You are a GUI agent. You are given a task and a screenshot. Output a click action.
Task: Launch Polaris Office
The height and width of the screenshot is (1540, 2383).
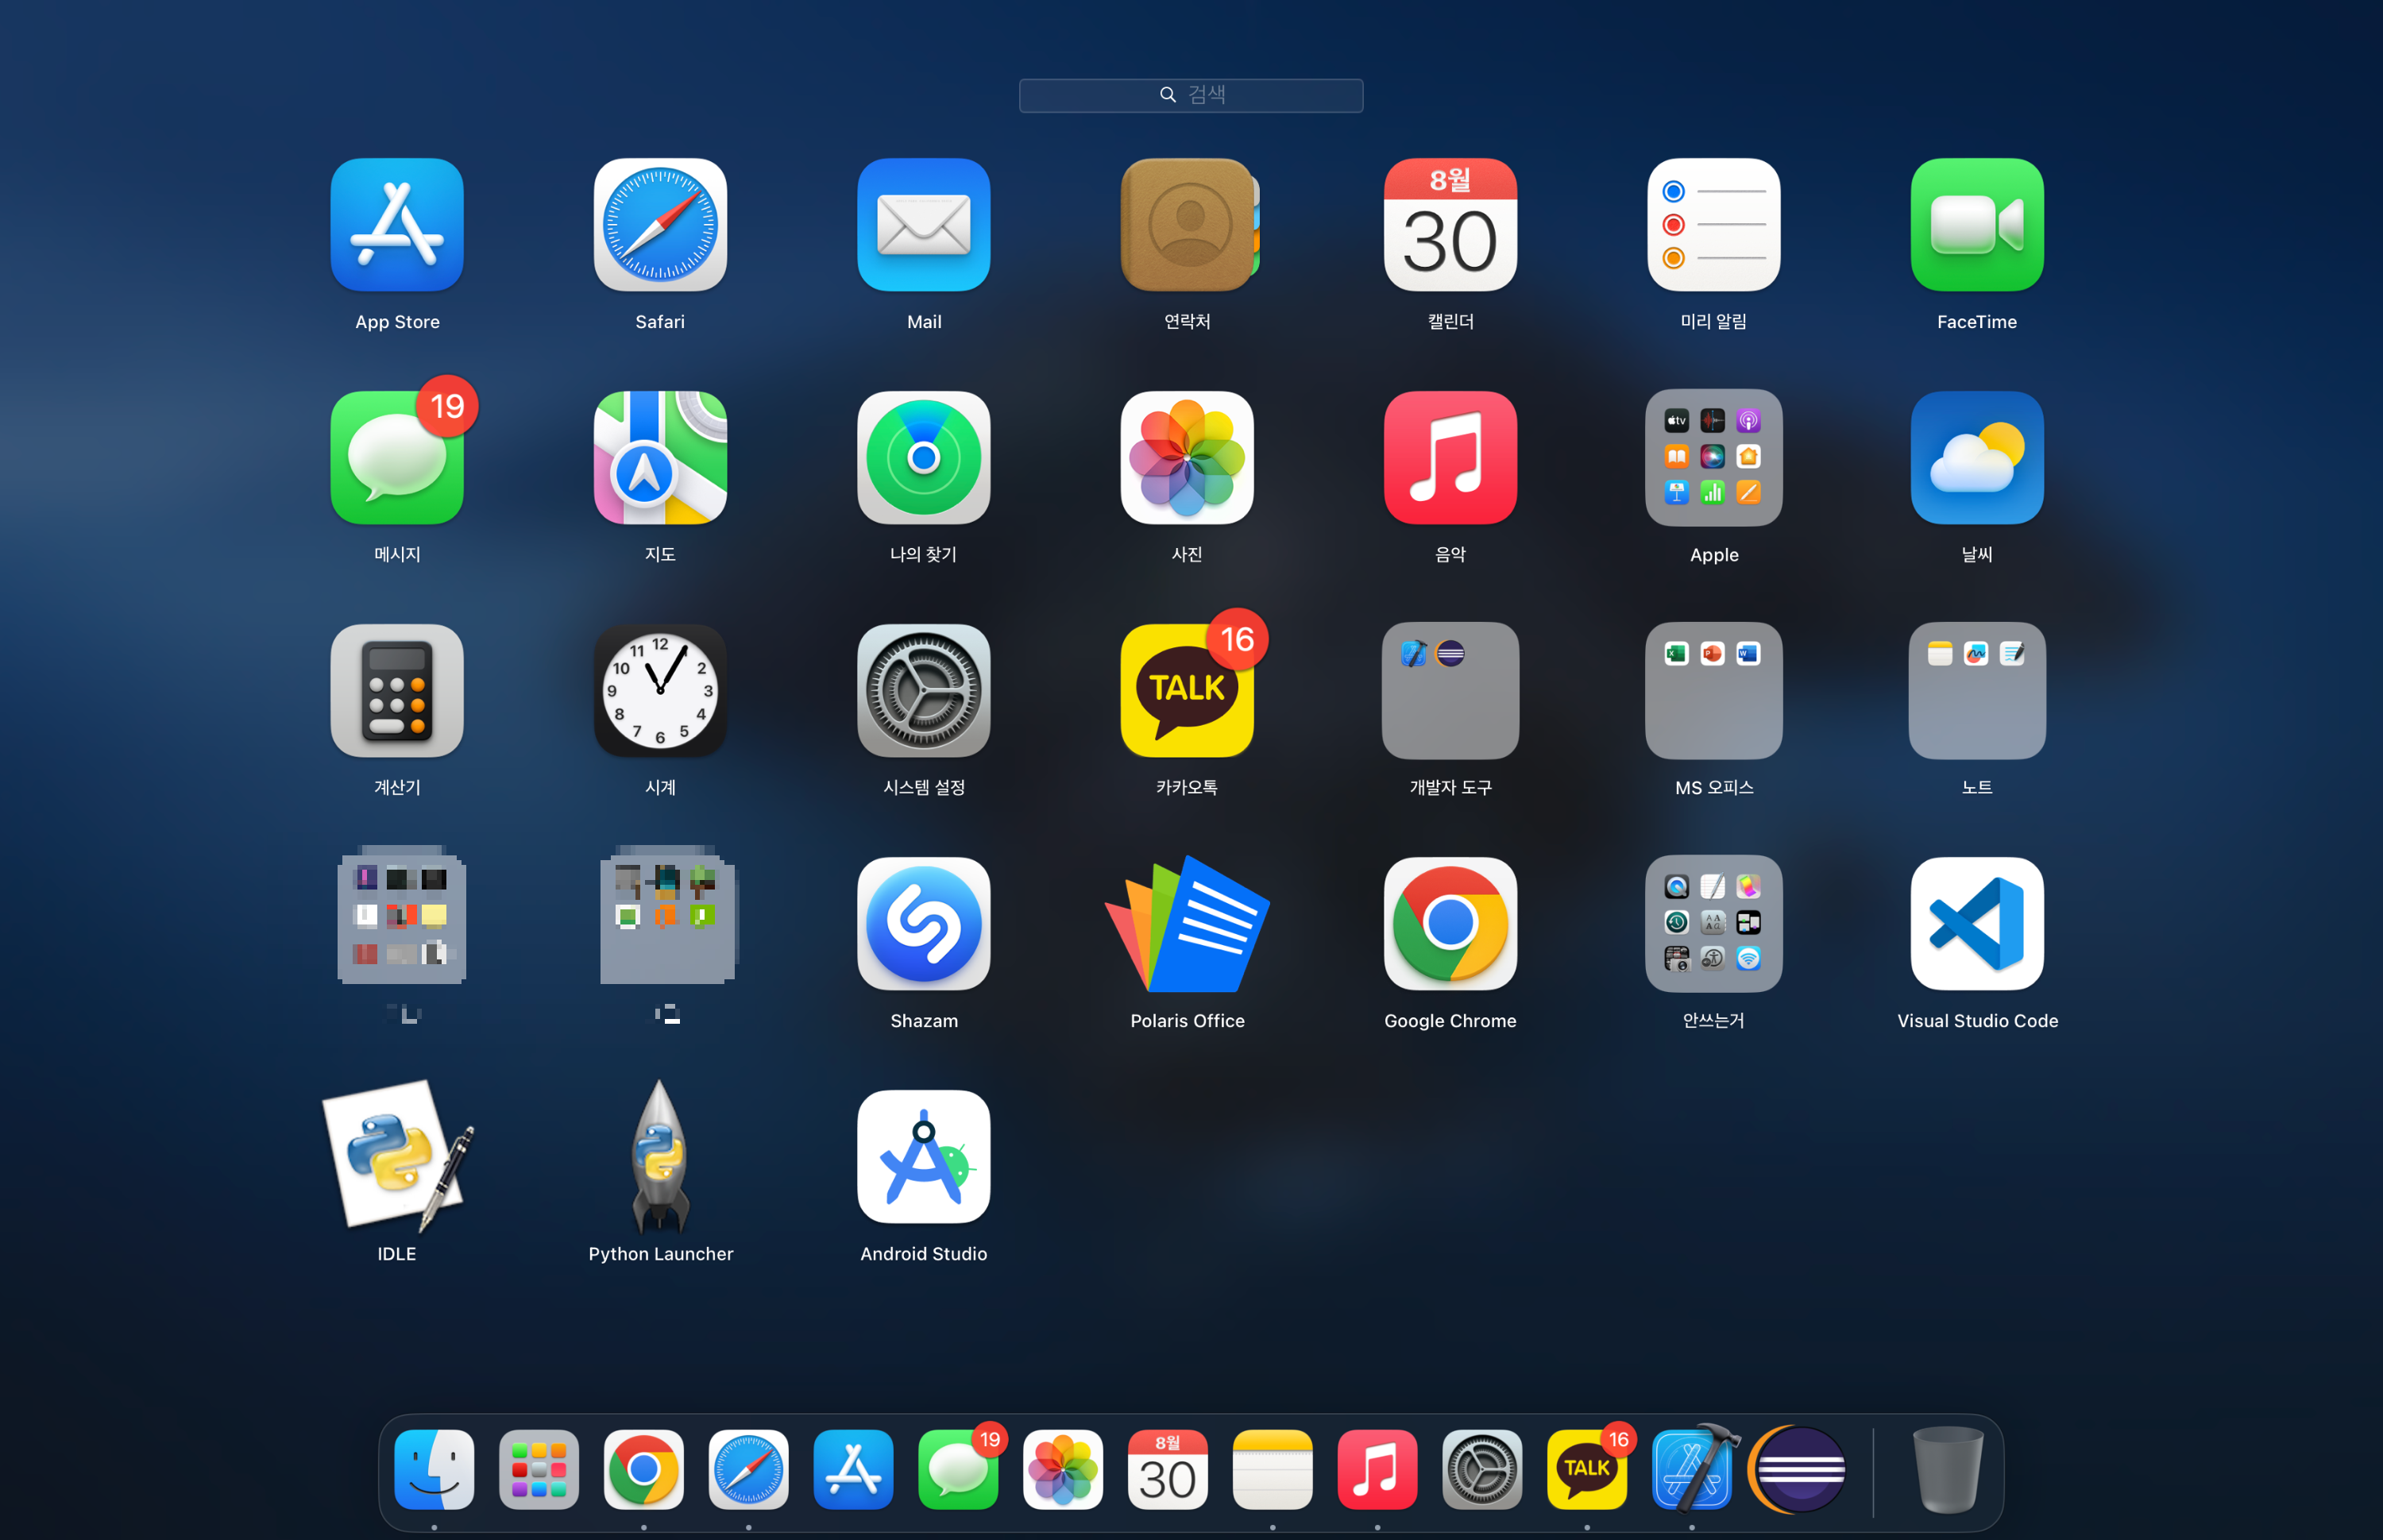point(1187,923)
